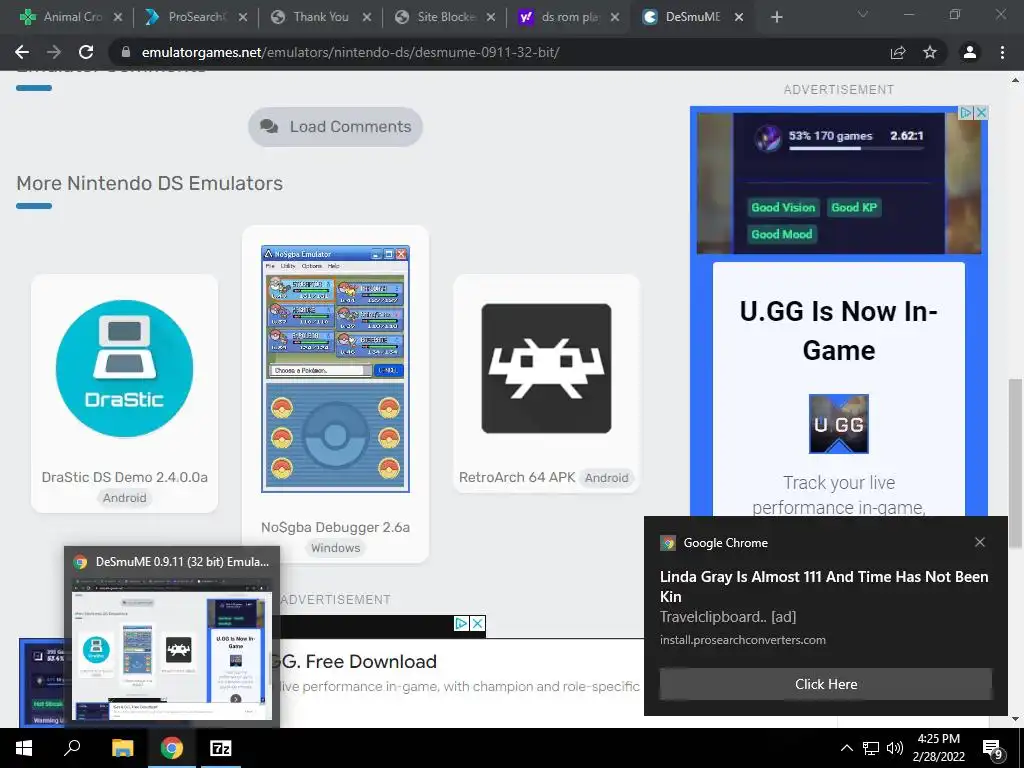Open the taskbar clock and date
The image size is (1024, 768).
click(x=938, y=748)
